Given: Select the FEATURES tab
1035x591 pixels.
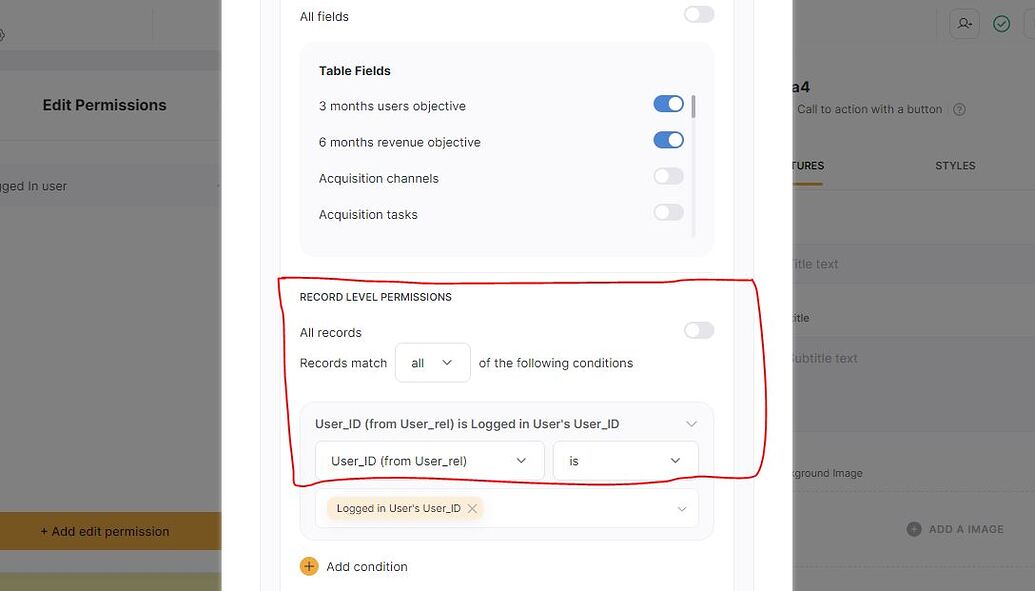Looking at the screenshot, I should [810, 166].
